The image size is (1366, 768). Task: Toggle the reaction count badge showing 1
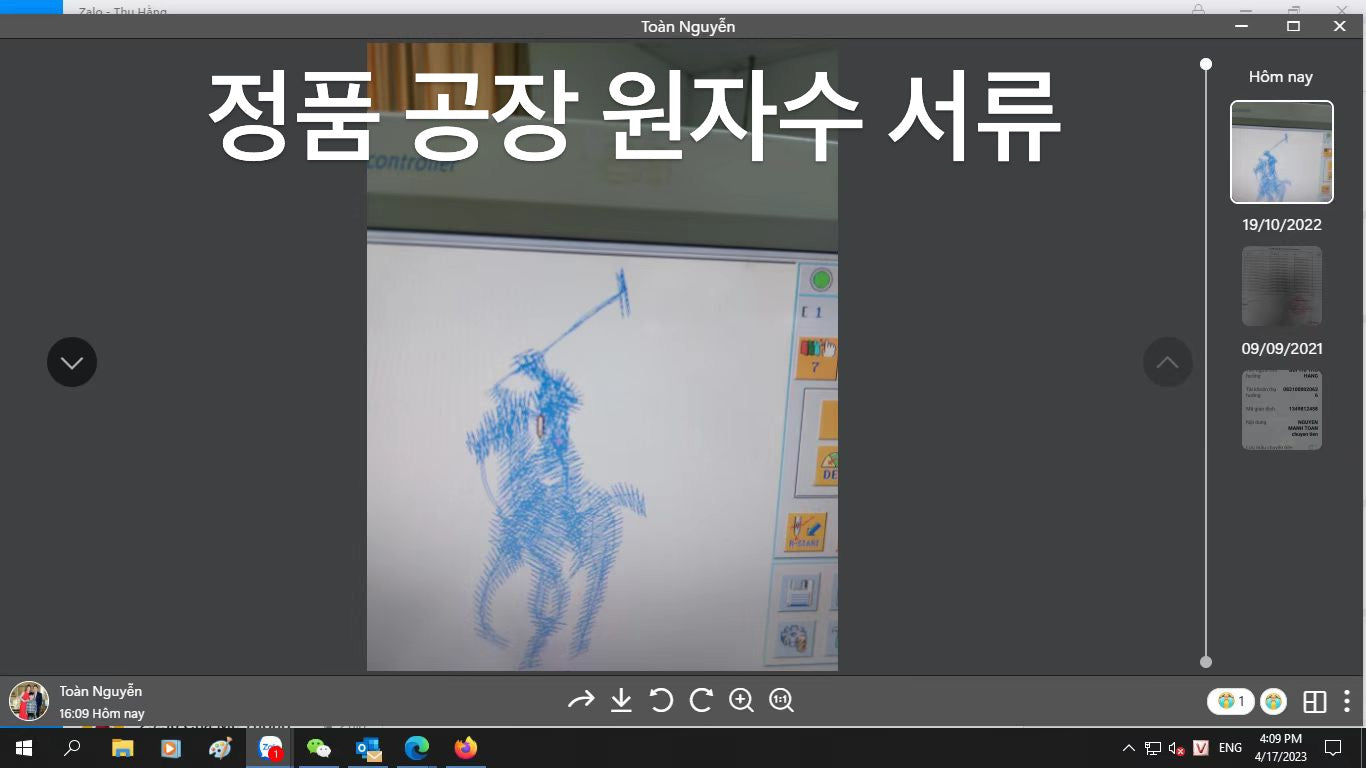1229,701
